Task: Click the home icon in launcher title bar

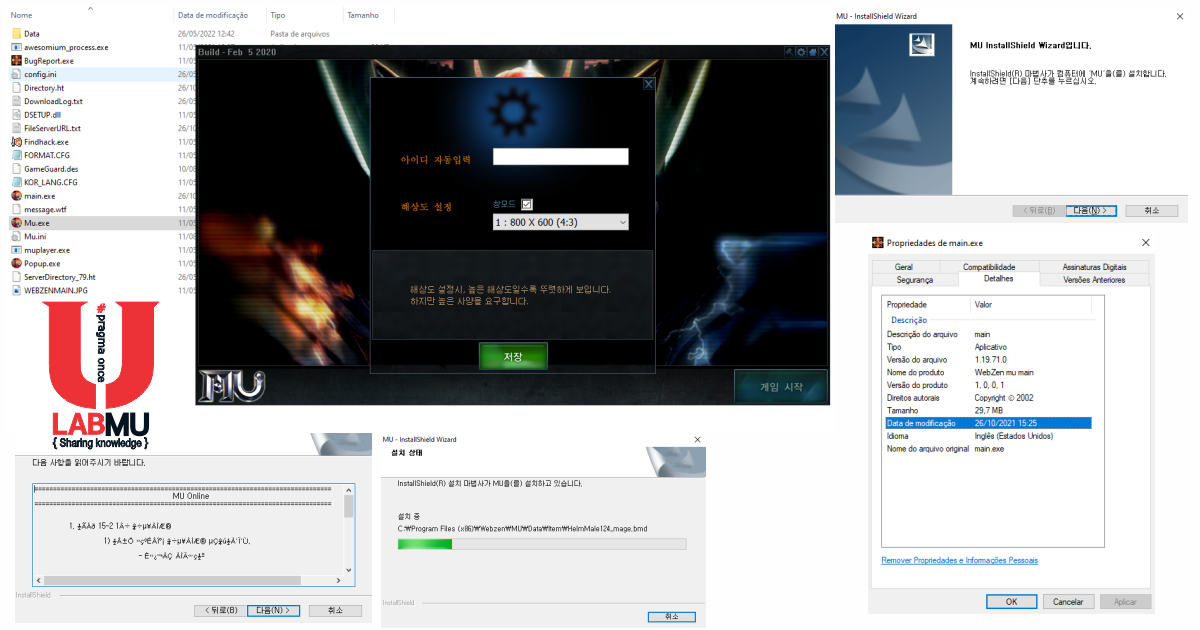Action: tap(813, 52)
